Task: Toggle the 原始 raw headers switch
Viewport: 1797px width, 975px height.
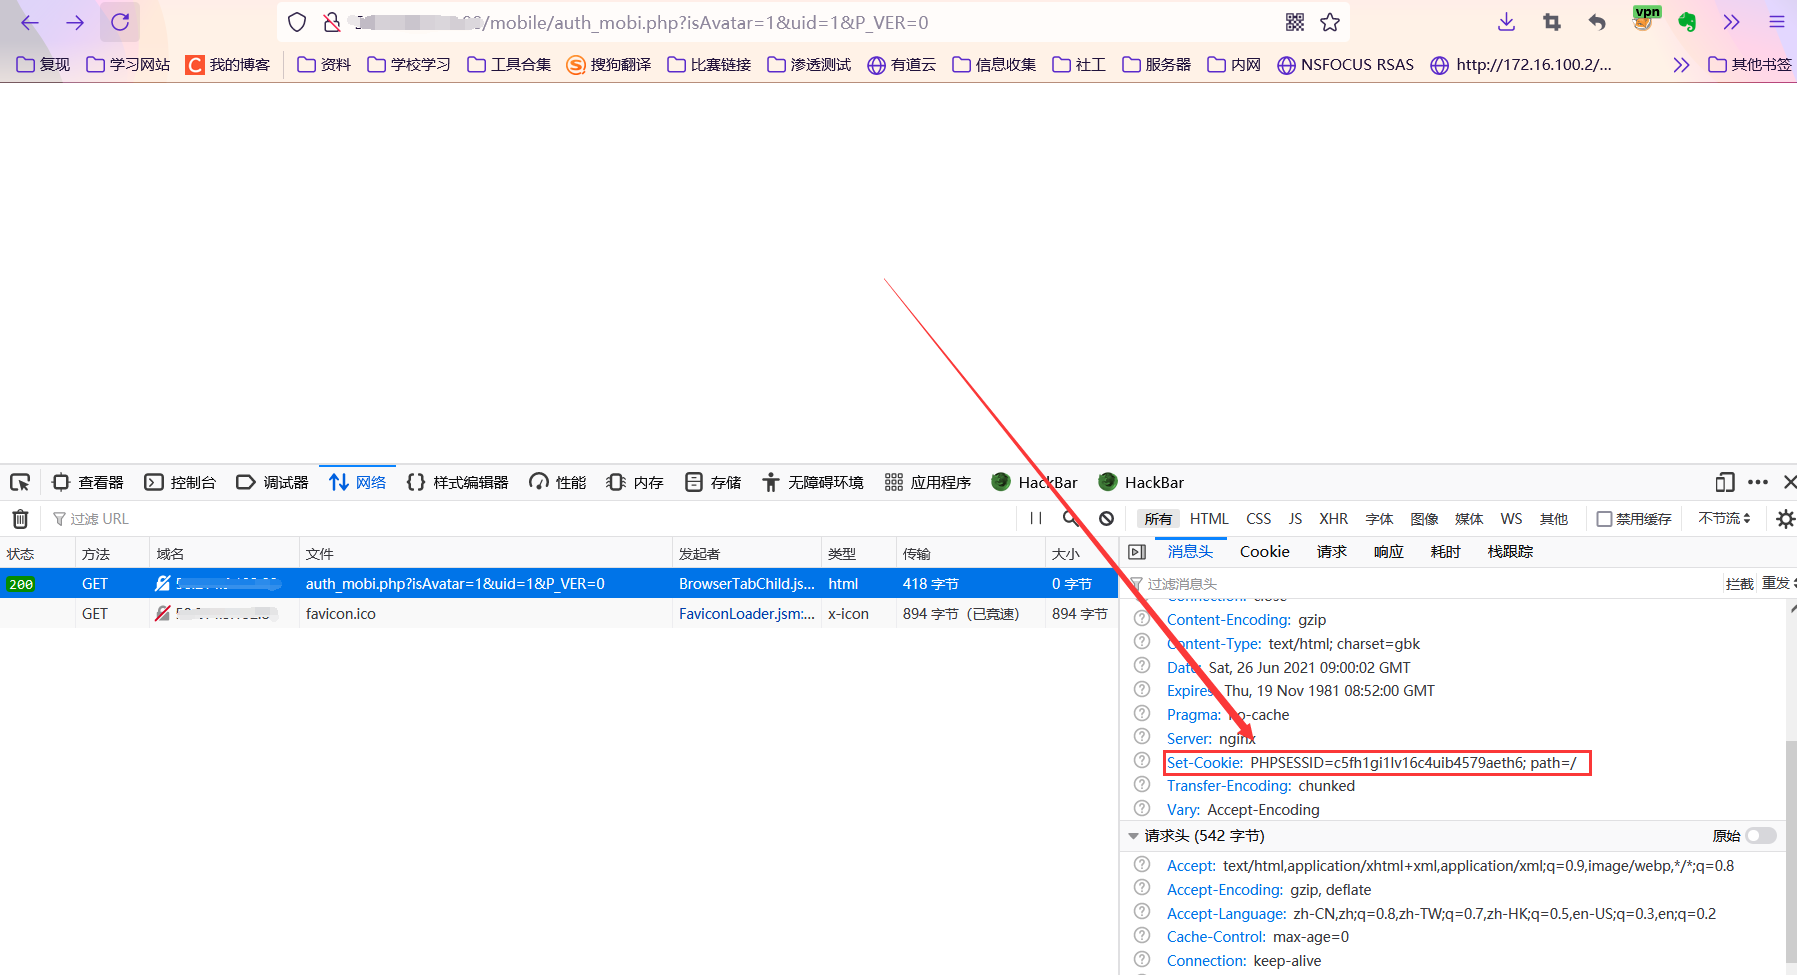Action: 1762,835
